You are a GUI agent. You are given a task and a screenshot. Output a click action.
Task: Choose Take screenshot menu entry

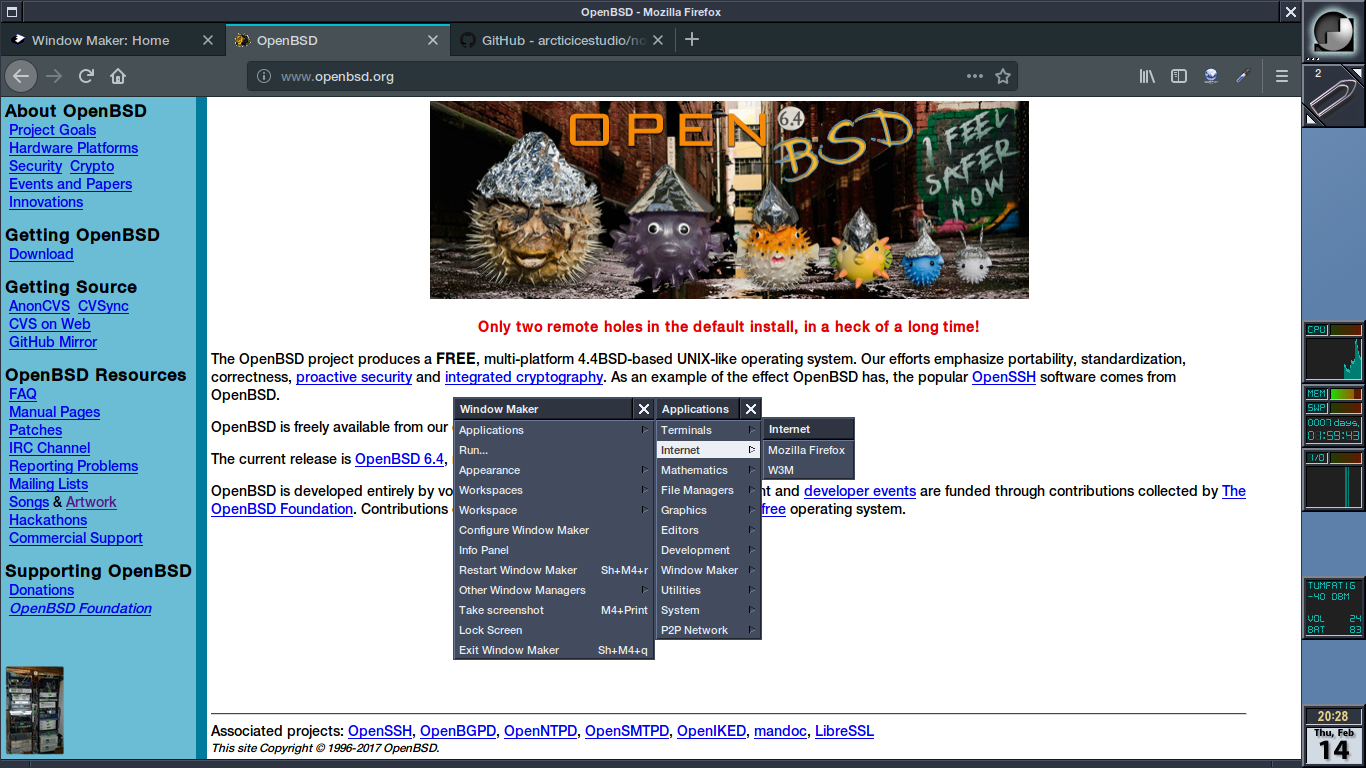pos(554,610)
